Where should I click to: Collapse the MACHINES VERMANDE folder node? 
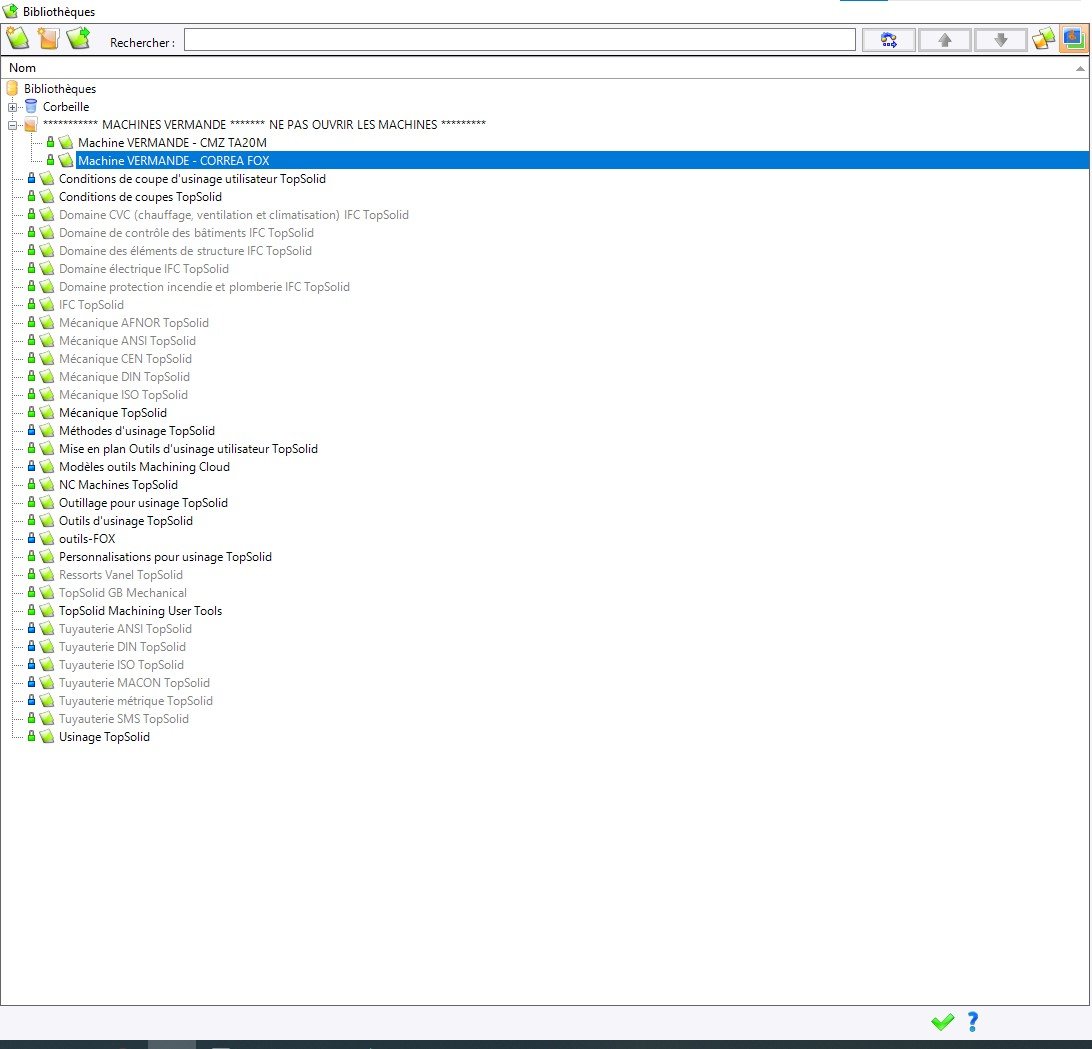click(12, 125)
